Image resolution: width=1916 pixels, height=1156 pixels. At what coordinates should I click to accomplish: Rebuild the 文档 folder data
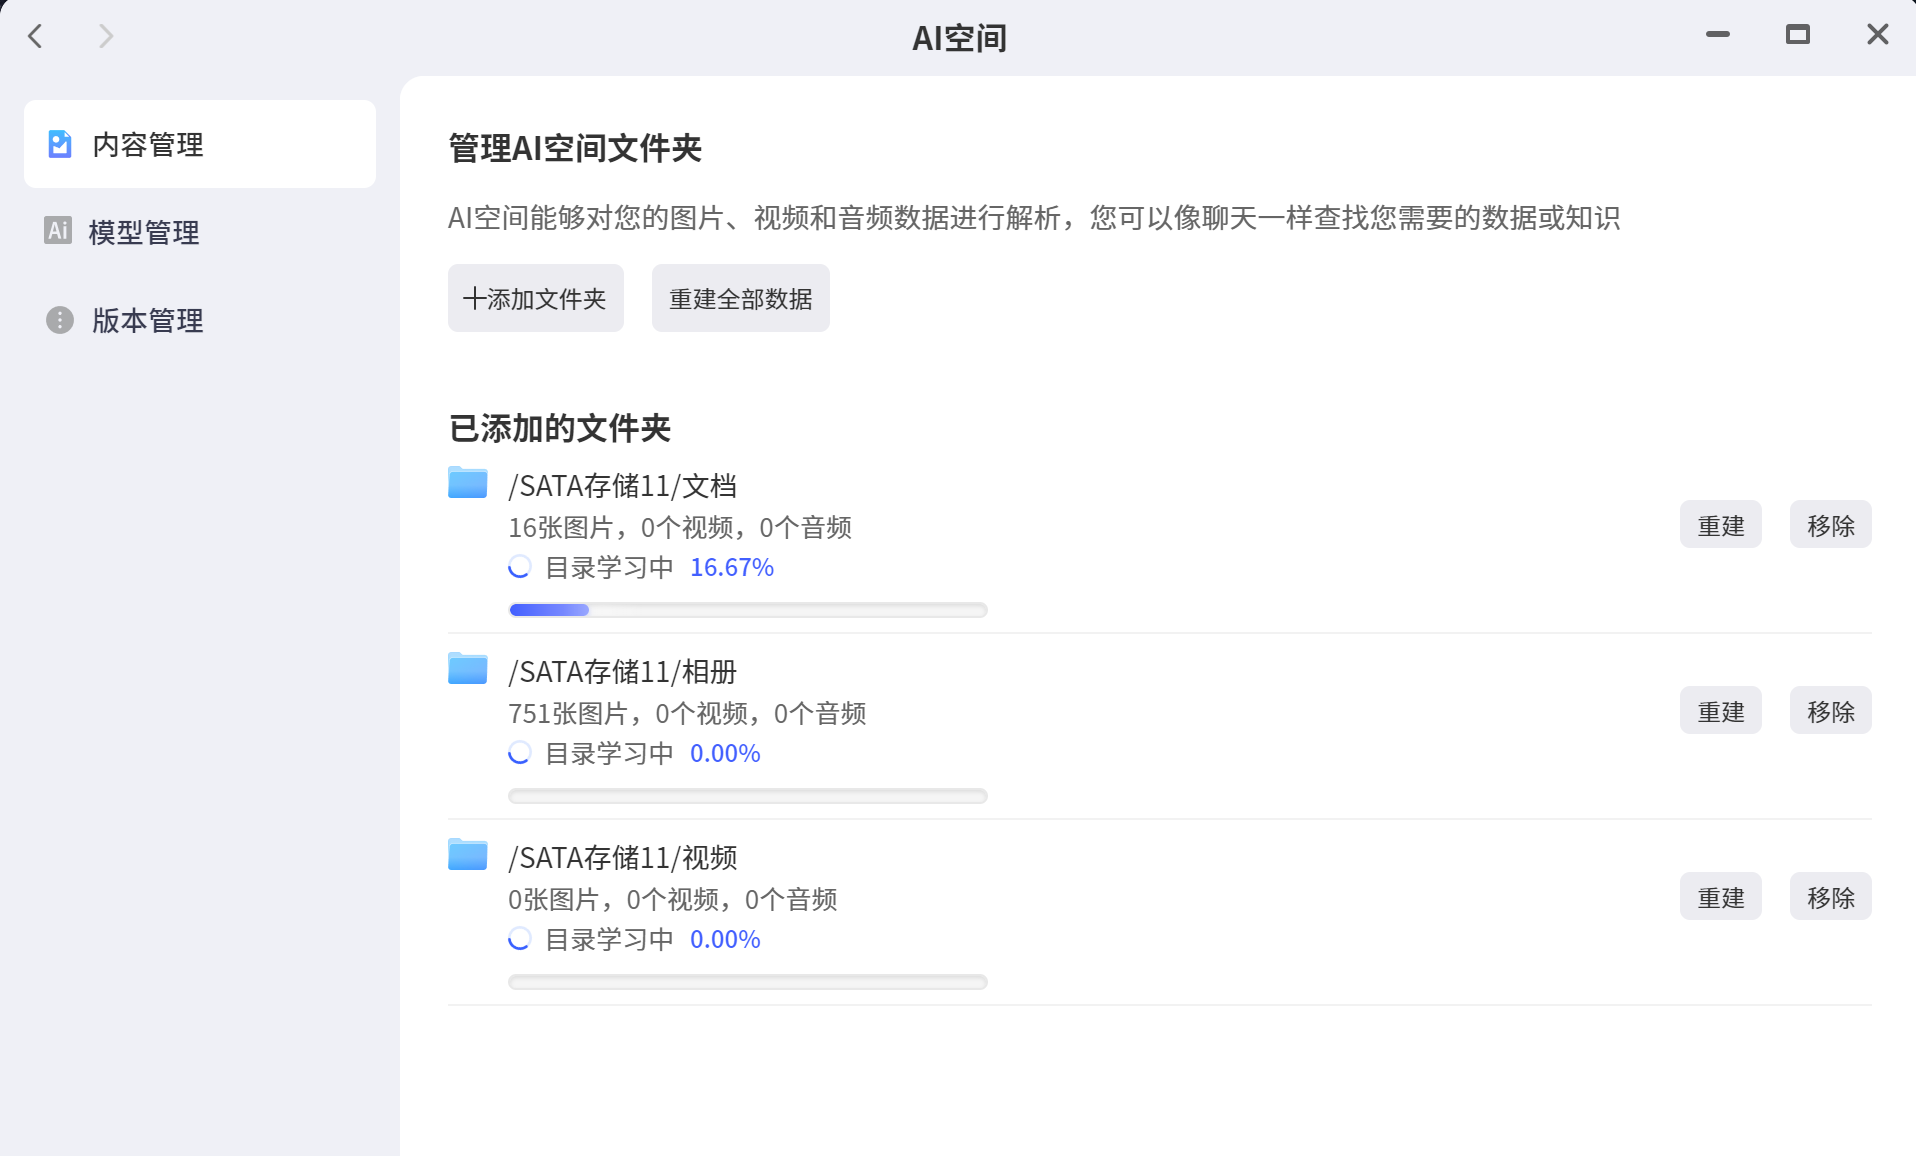[1720, 525]
